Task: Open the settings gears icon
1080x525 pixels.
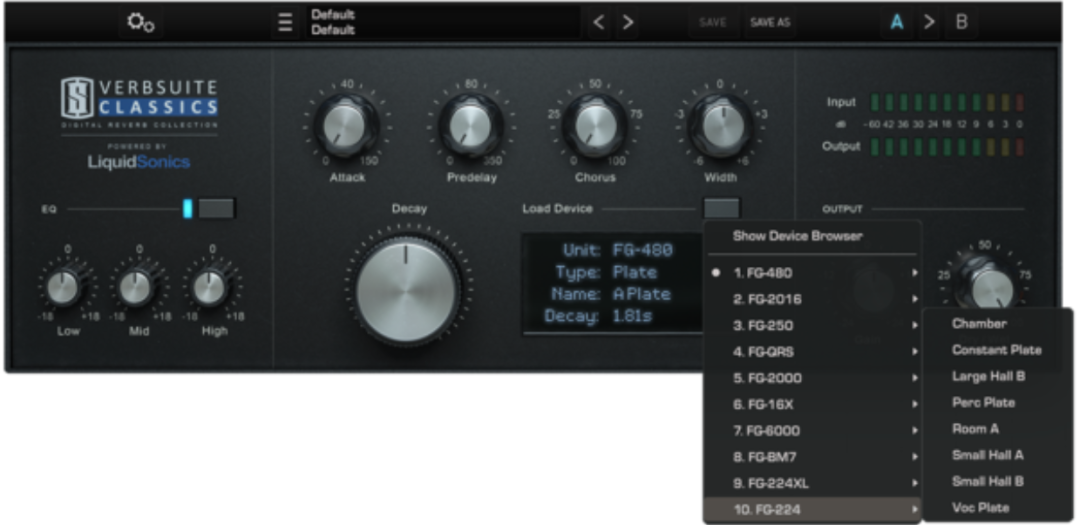Action: 141,23
